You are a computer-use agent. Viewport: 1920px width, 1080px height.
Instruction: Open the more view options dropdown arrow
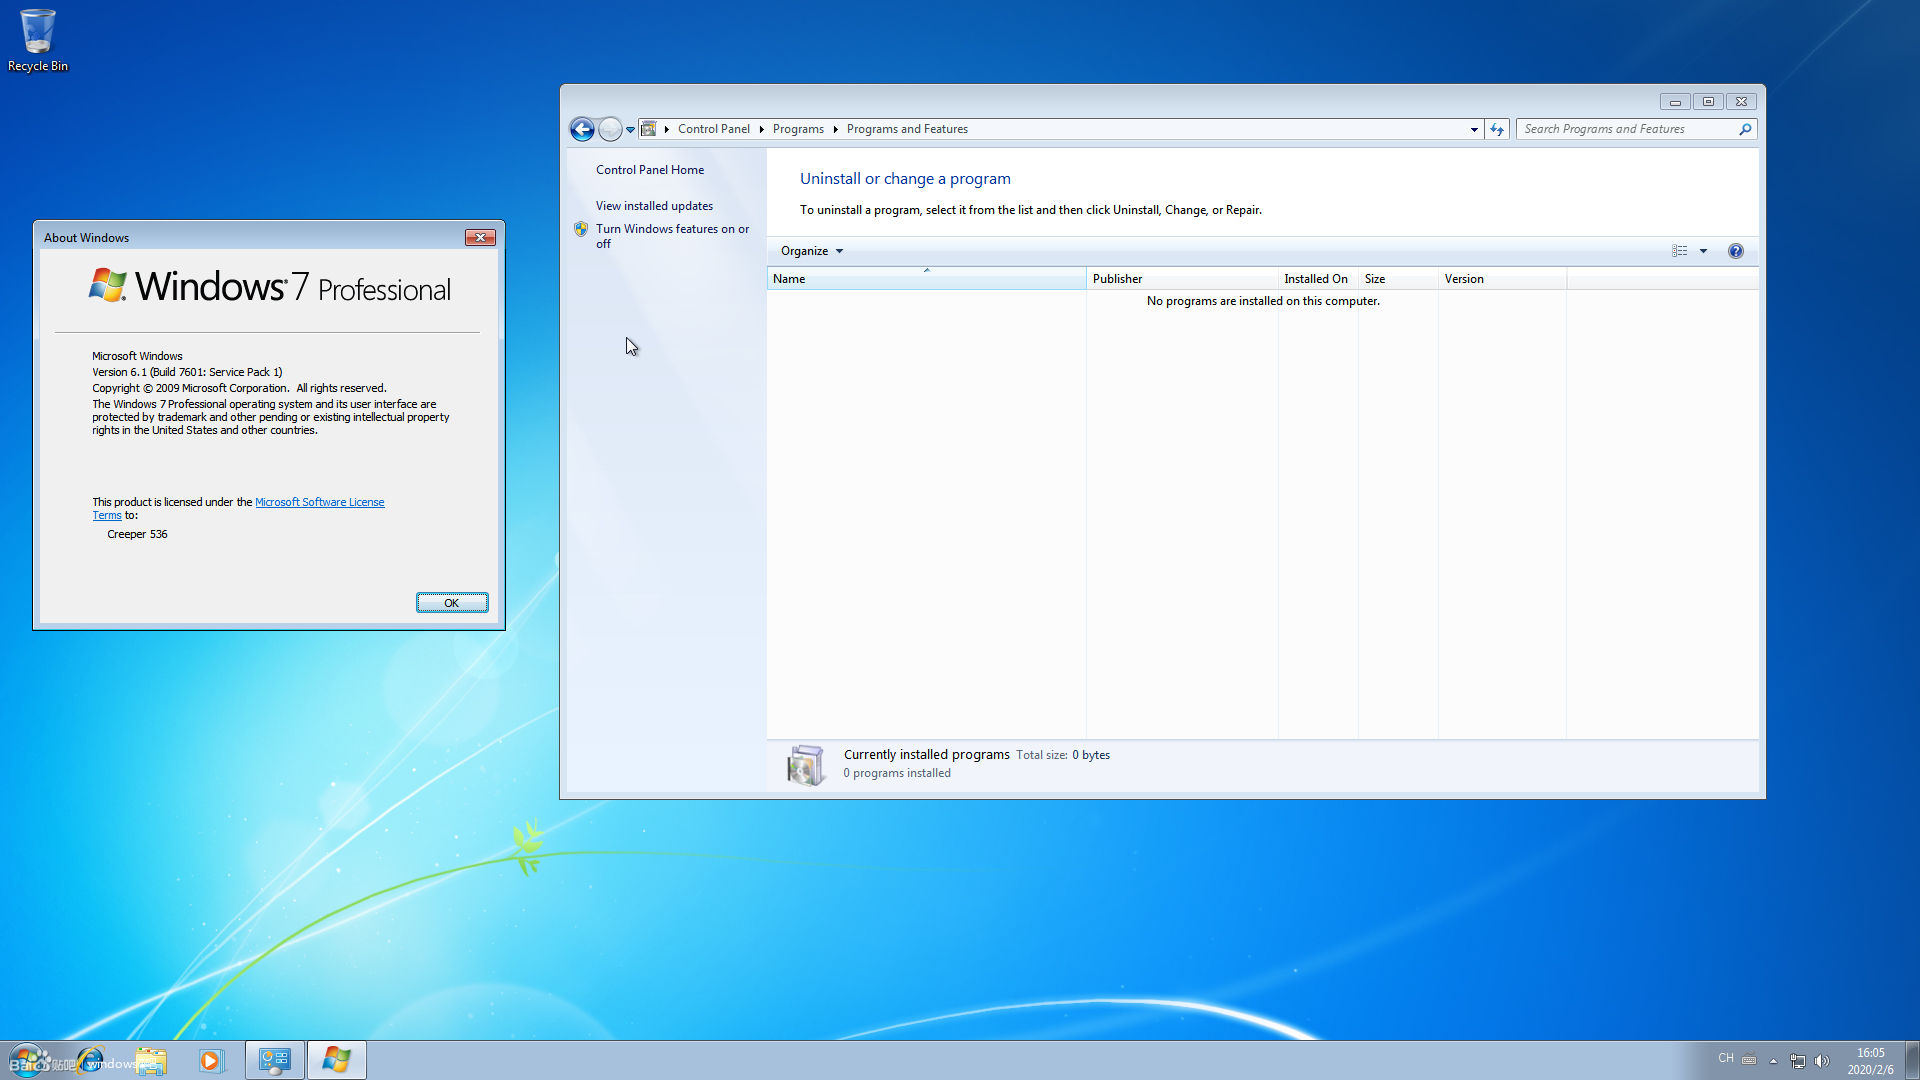[x=1703, y=251]
